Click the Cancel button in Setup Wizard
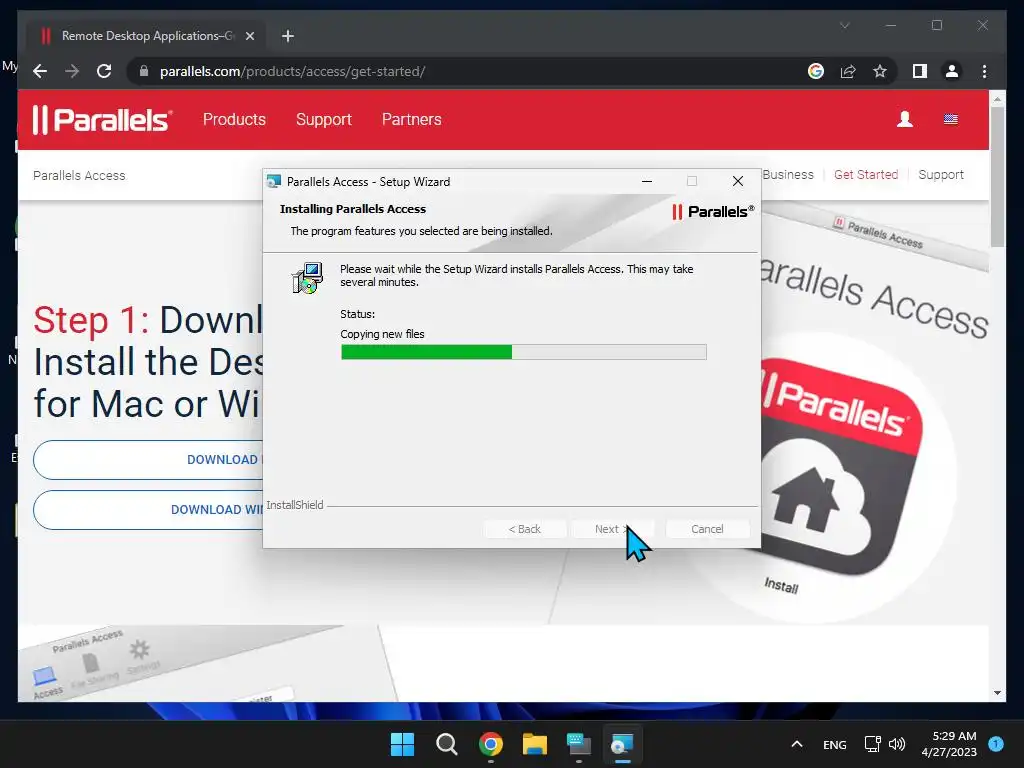The image size is (1024, 768). pos(707,529)
